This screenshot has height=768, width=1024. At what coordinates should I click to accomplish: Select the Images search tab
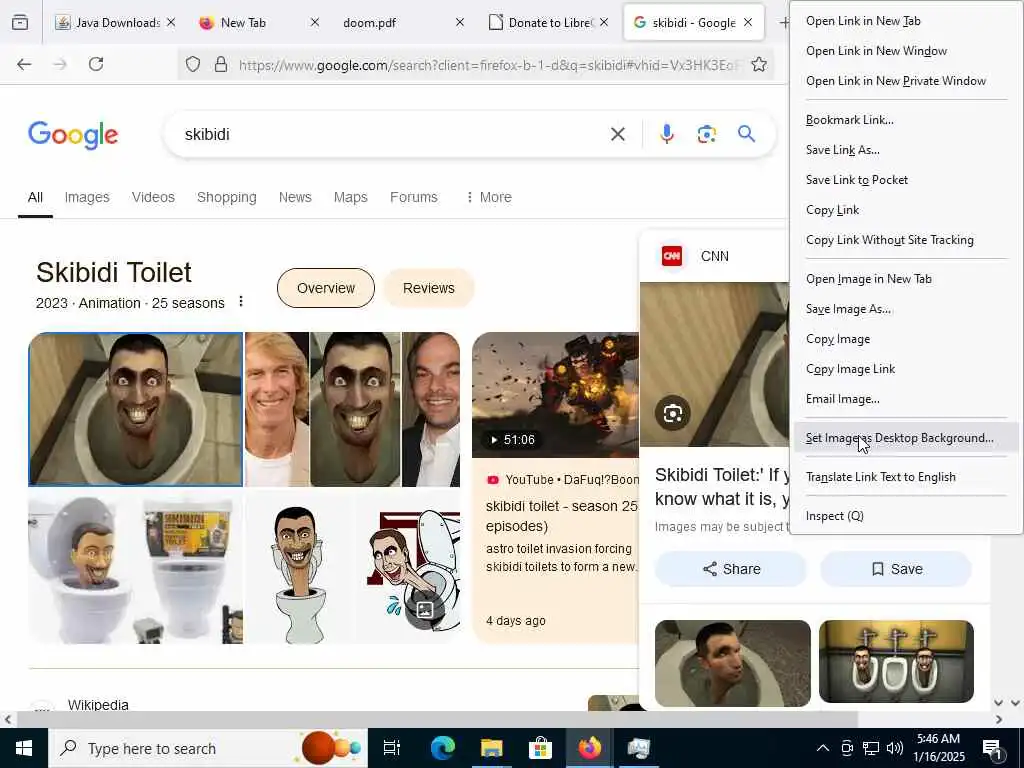point(87,197)
